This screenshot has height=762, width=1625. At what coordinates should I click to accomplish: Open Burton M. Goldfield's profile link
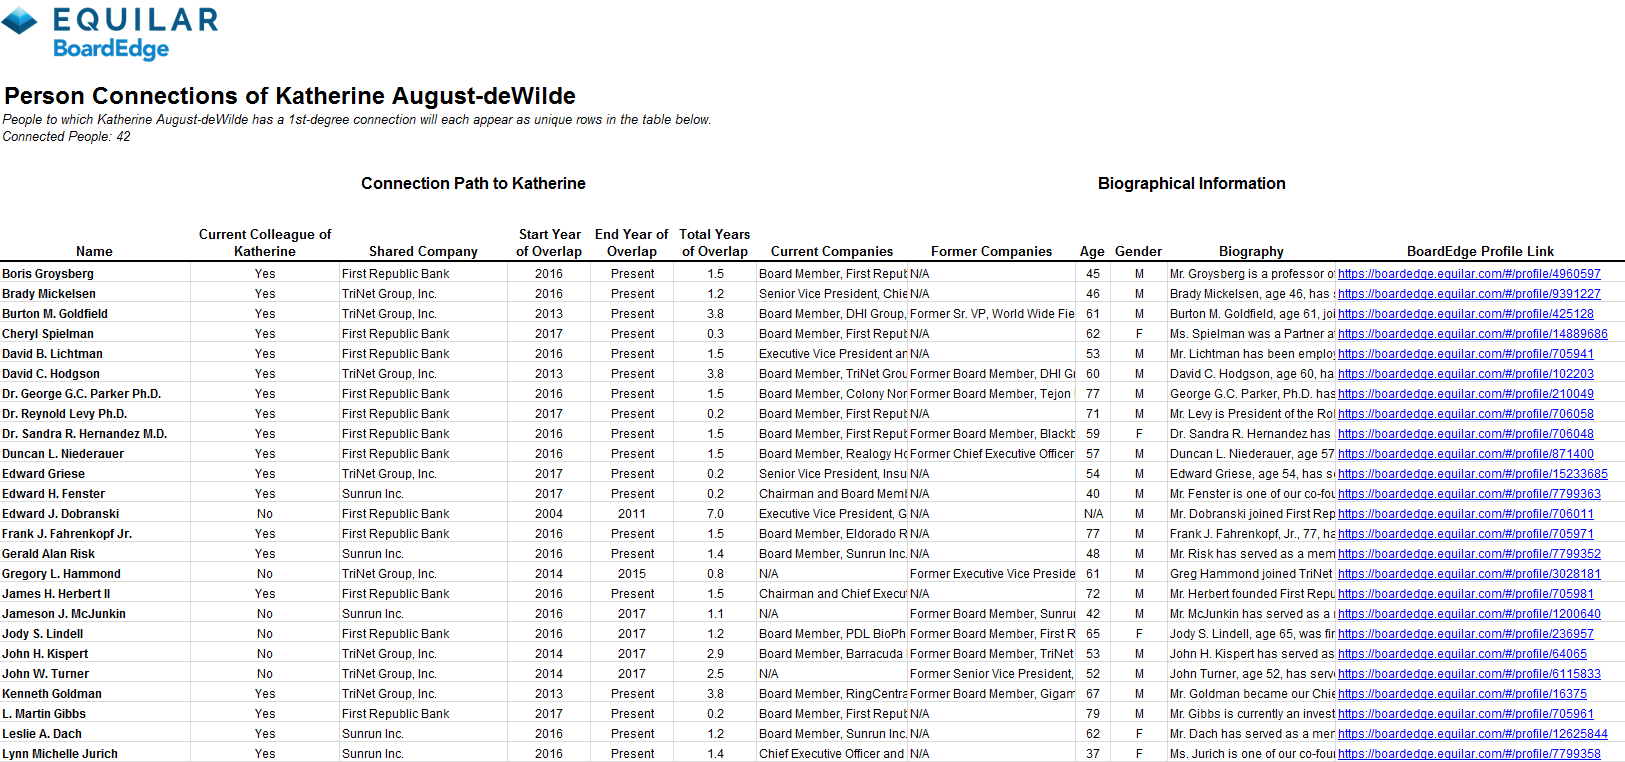pos(1466,314)
